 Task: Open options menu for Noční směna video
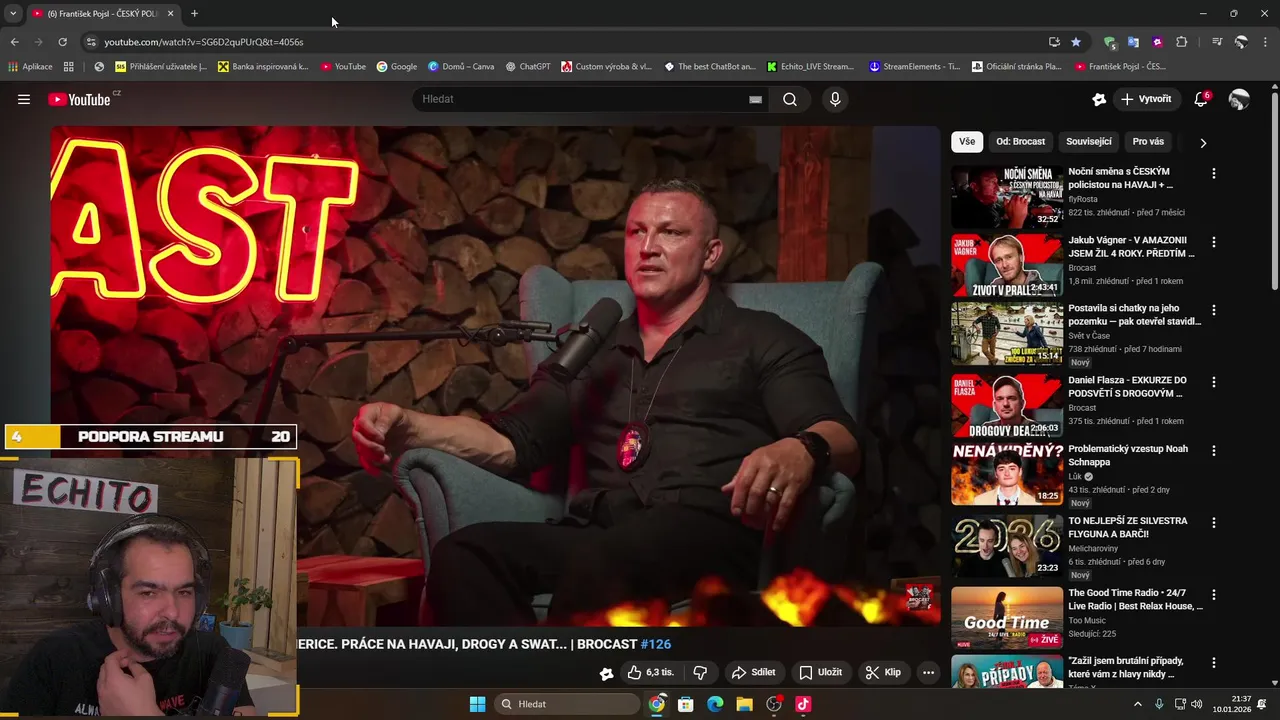[x=1214, y=173]
